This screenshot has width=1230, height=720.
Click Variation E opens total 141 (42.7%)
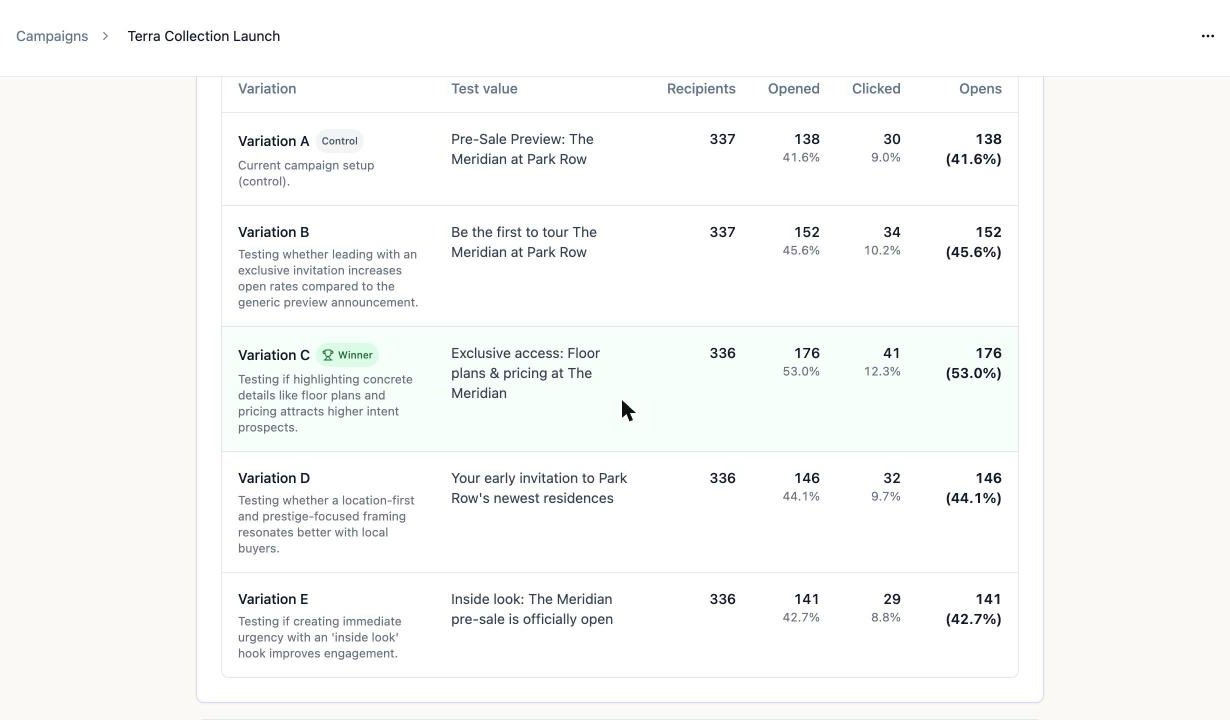coord(974,609)
